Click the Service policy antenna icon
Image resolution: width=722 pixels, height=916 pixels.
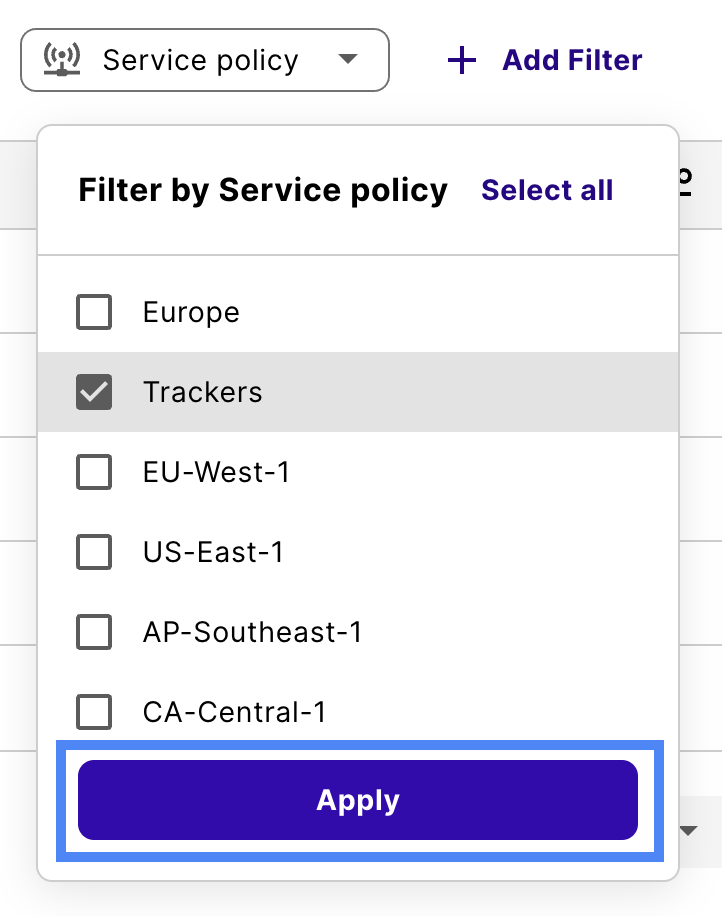(62, 60)
